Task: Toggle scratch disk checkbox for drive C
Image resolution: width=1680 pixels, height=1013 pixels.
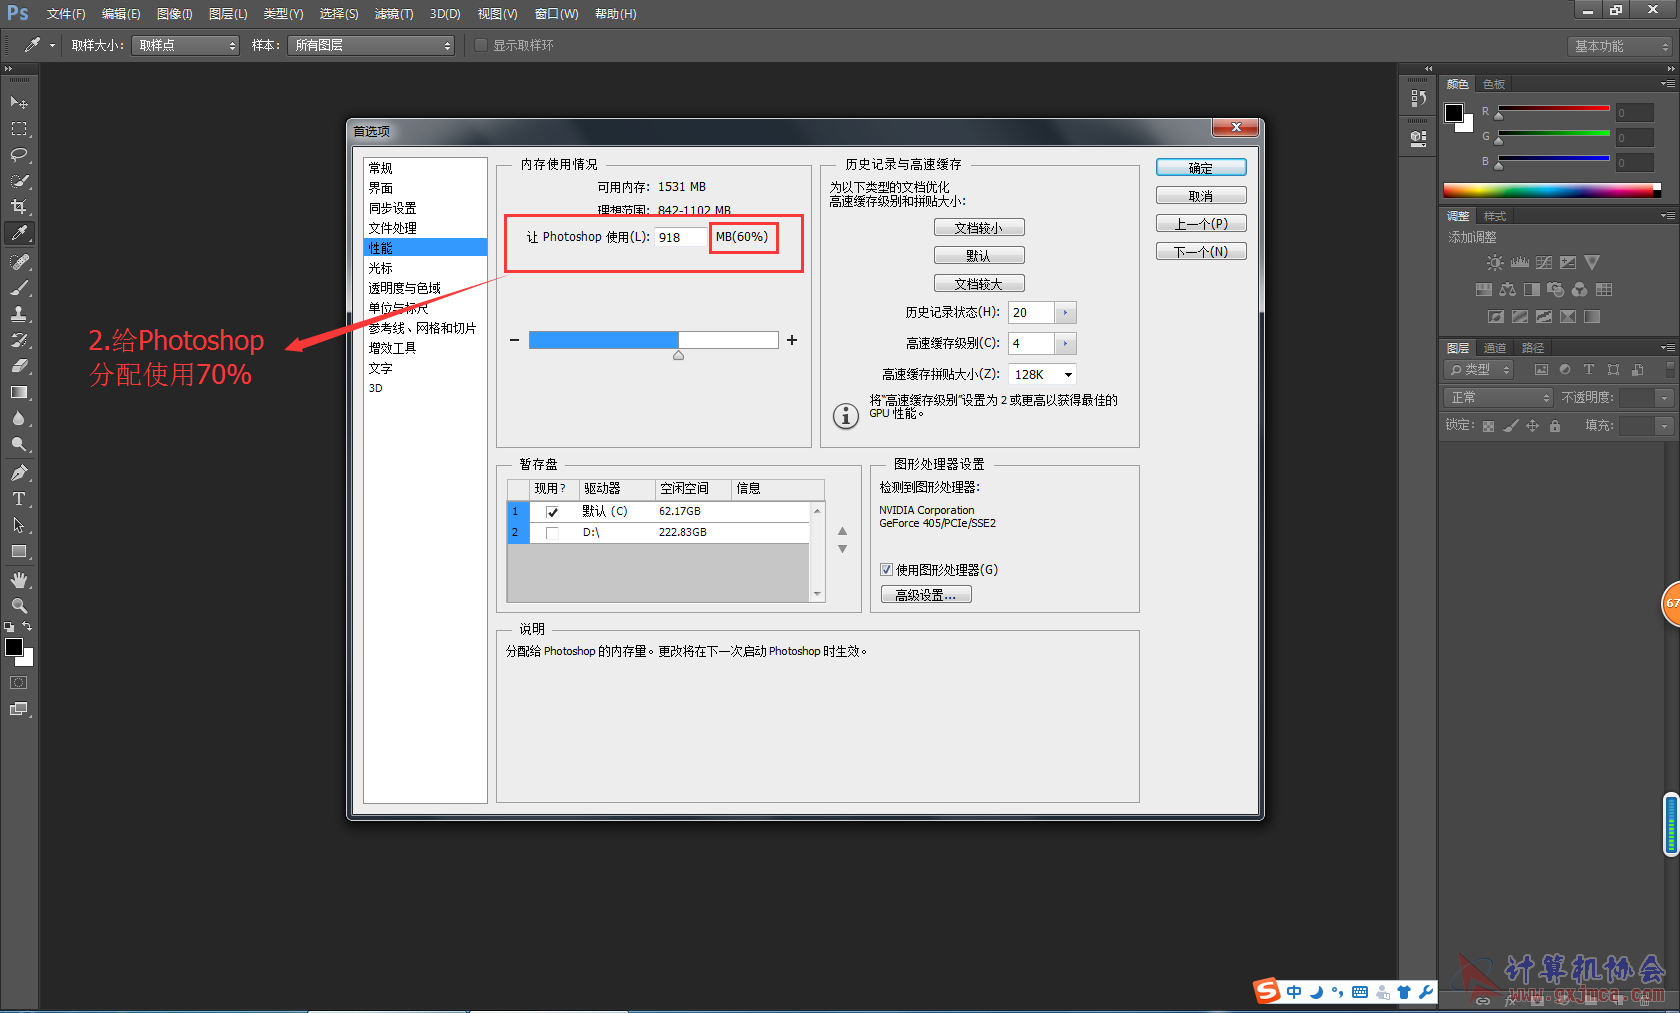Action: [x=552, y=512]
